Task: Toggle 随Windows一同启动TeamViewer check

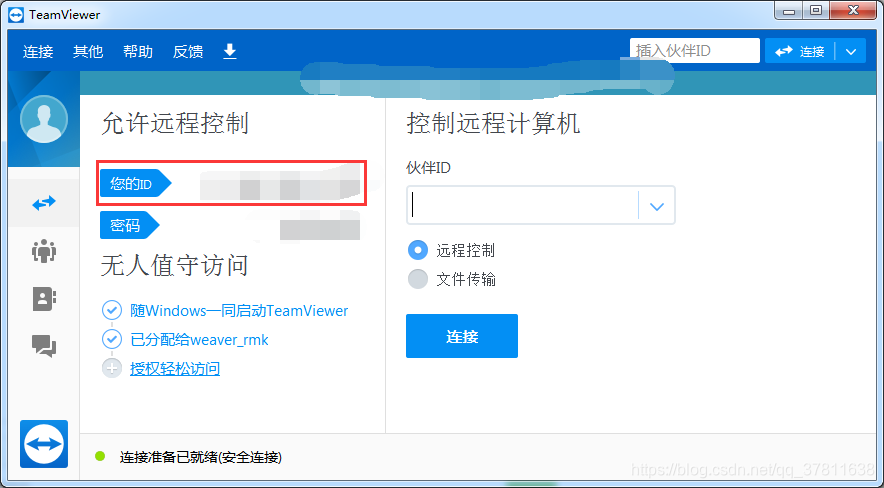Action: click(x=112, y=310)
